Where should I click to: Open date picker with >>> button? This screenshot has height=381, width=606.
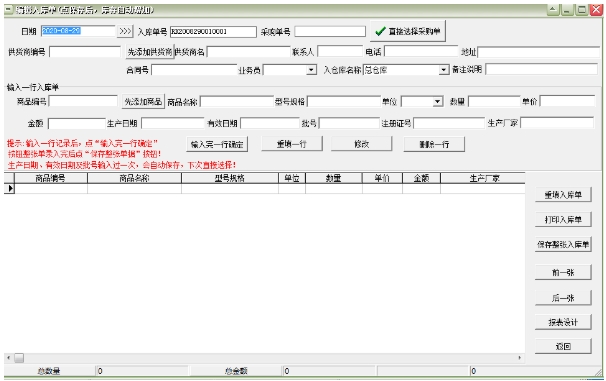[125, 31]
